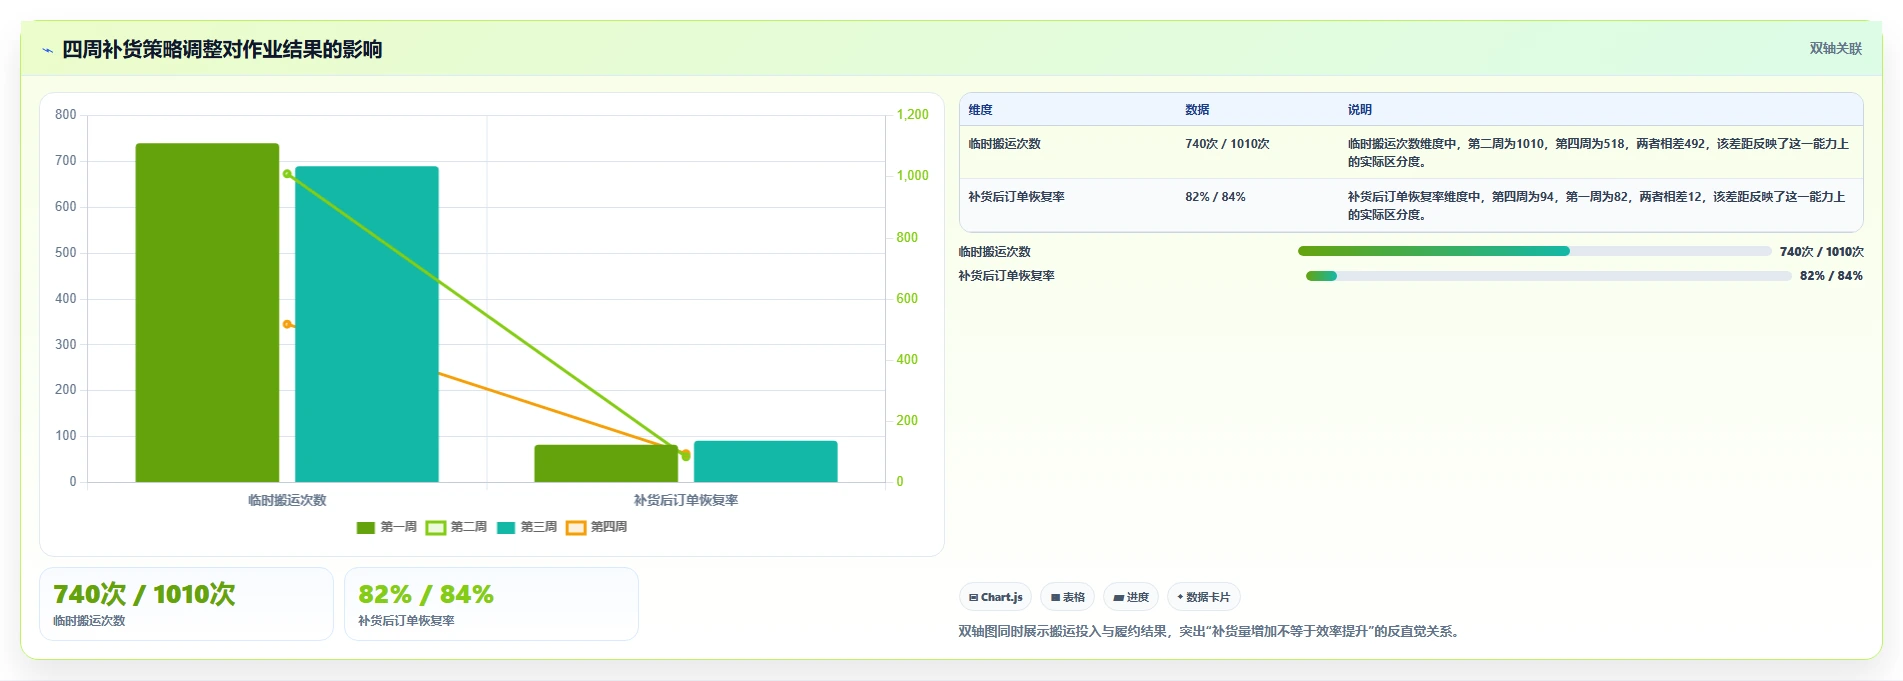This screenshot has height=681, width=1903.
Task: Click the right axis label 600
Action: 907,298
